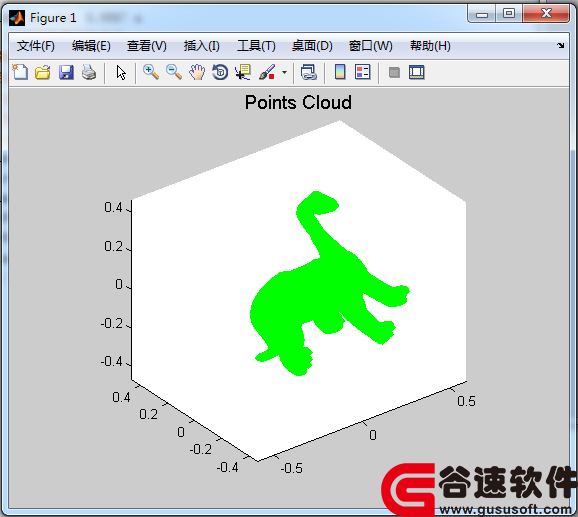
Task: Click the MATLAB logo in title bar
Action: click(x=17, y=18)
